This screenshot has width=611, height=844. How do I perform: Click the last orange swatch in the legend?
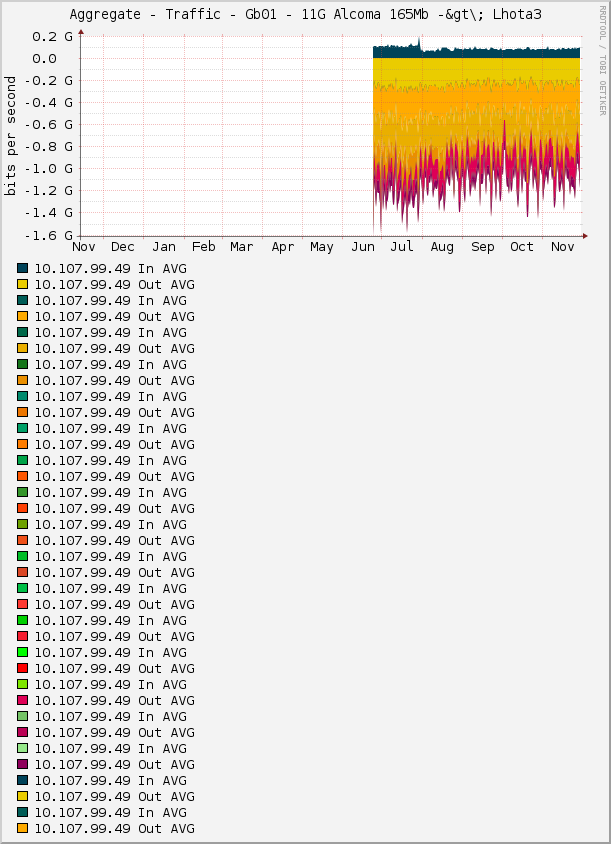(23, 828)
